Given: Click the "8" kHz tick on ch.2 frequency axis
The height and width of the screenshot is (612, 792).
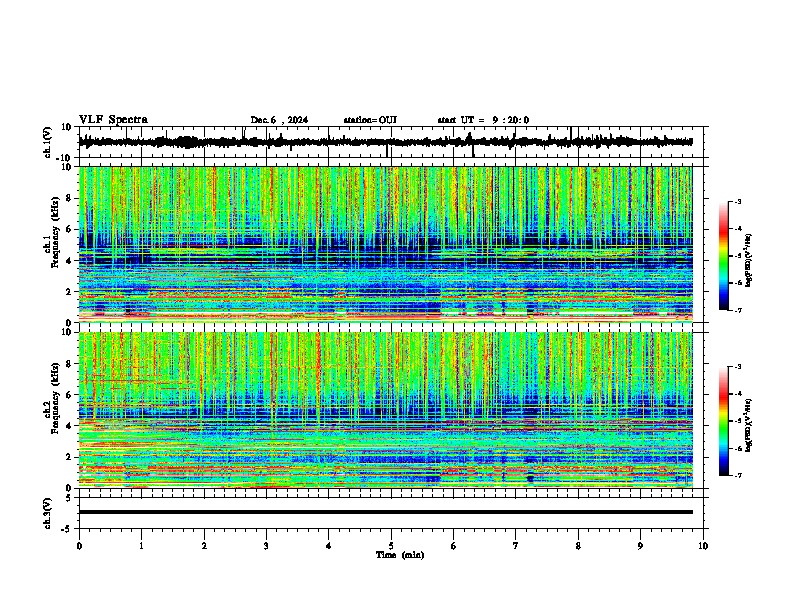Looking at the screenshot, I should [69, 364].
